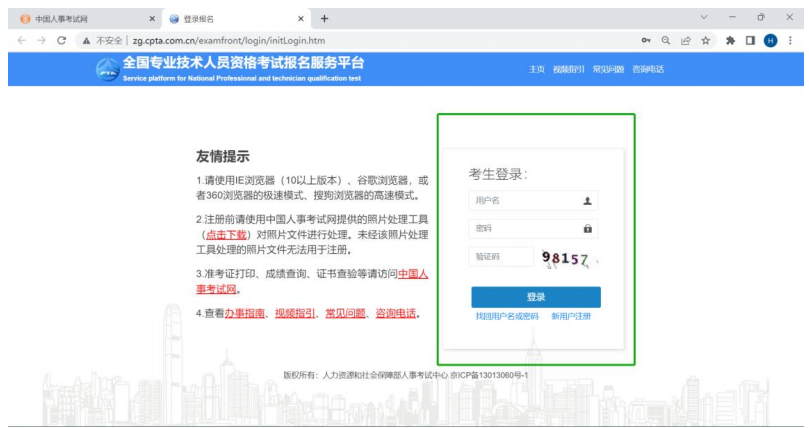809x428 pixels.
Task: Click the bookmark star icon
Action: pyautogui.click(x=706, y=40)
